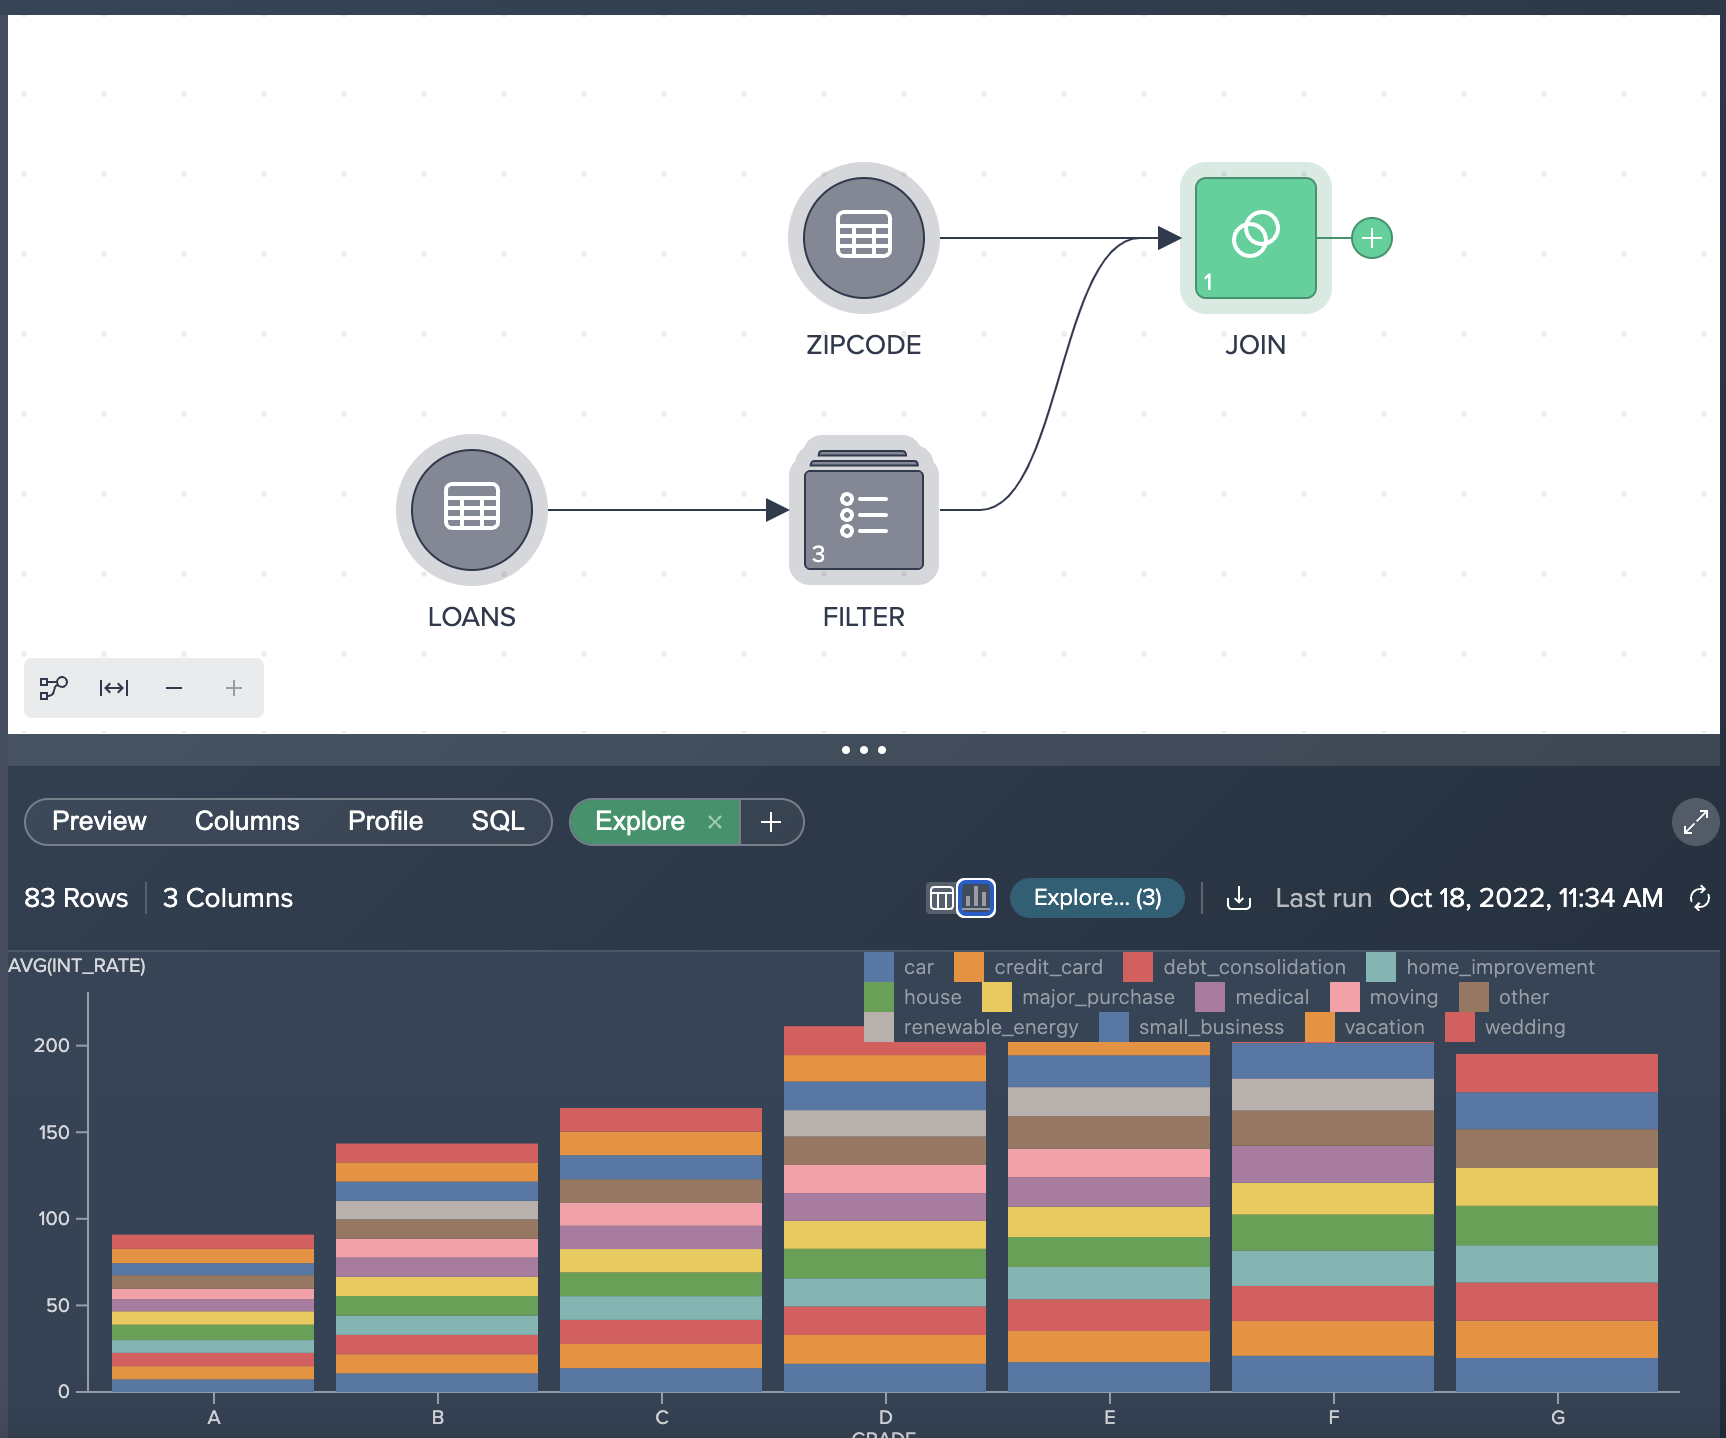Image resolution: width=1726 pixels, height=1438 pixels.
Task: Open the FILTER recipe node
Action: tap(863, 512)
